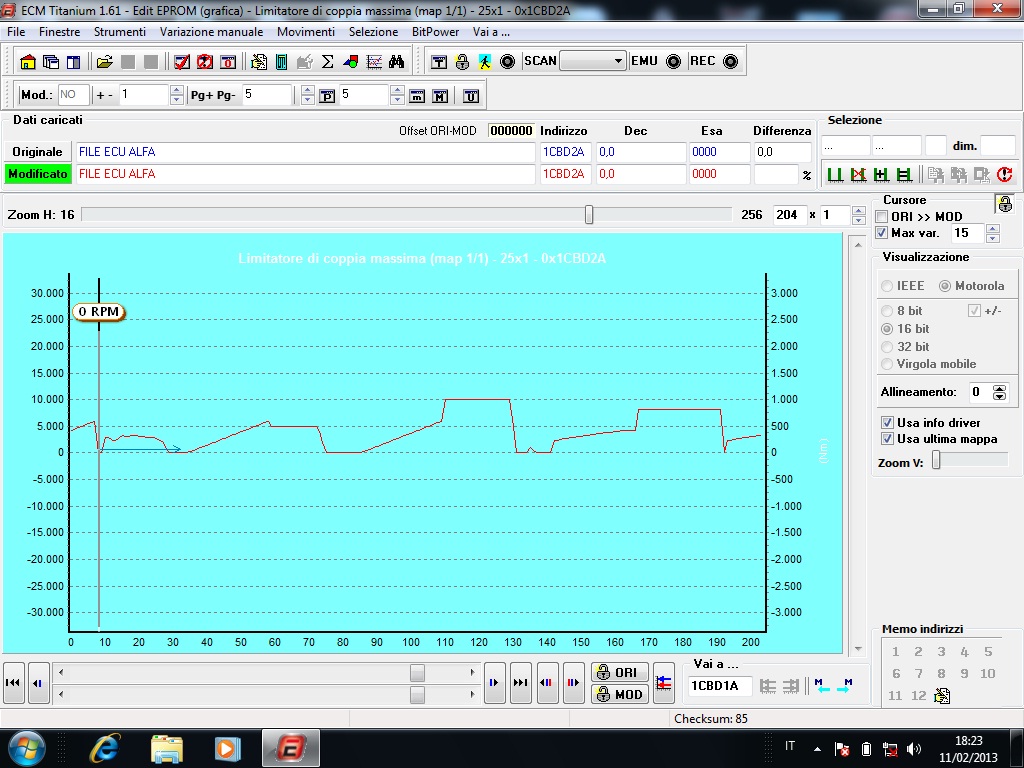This screenshot has height=768, width=1024.
Task: Increase the percentage P value stepper
Action: (397, 90)
